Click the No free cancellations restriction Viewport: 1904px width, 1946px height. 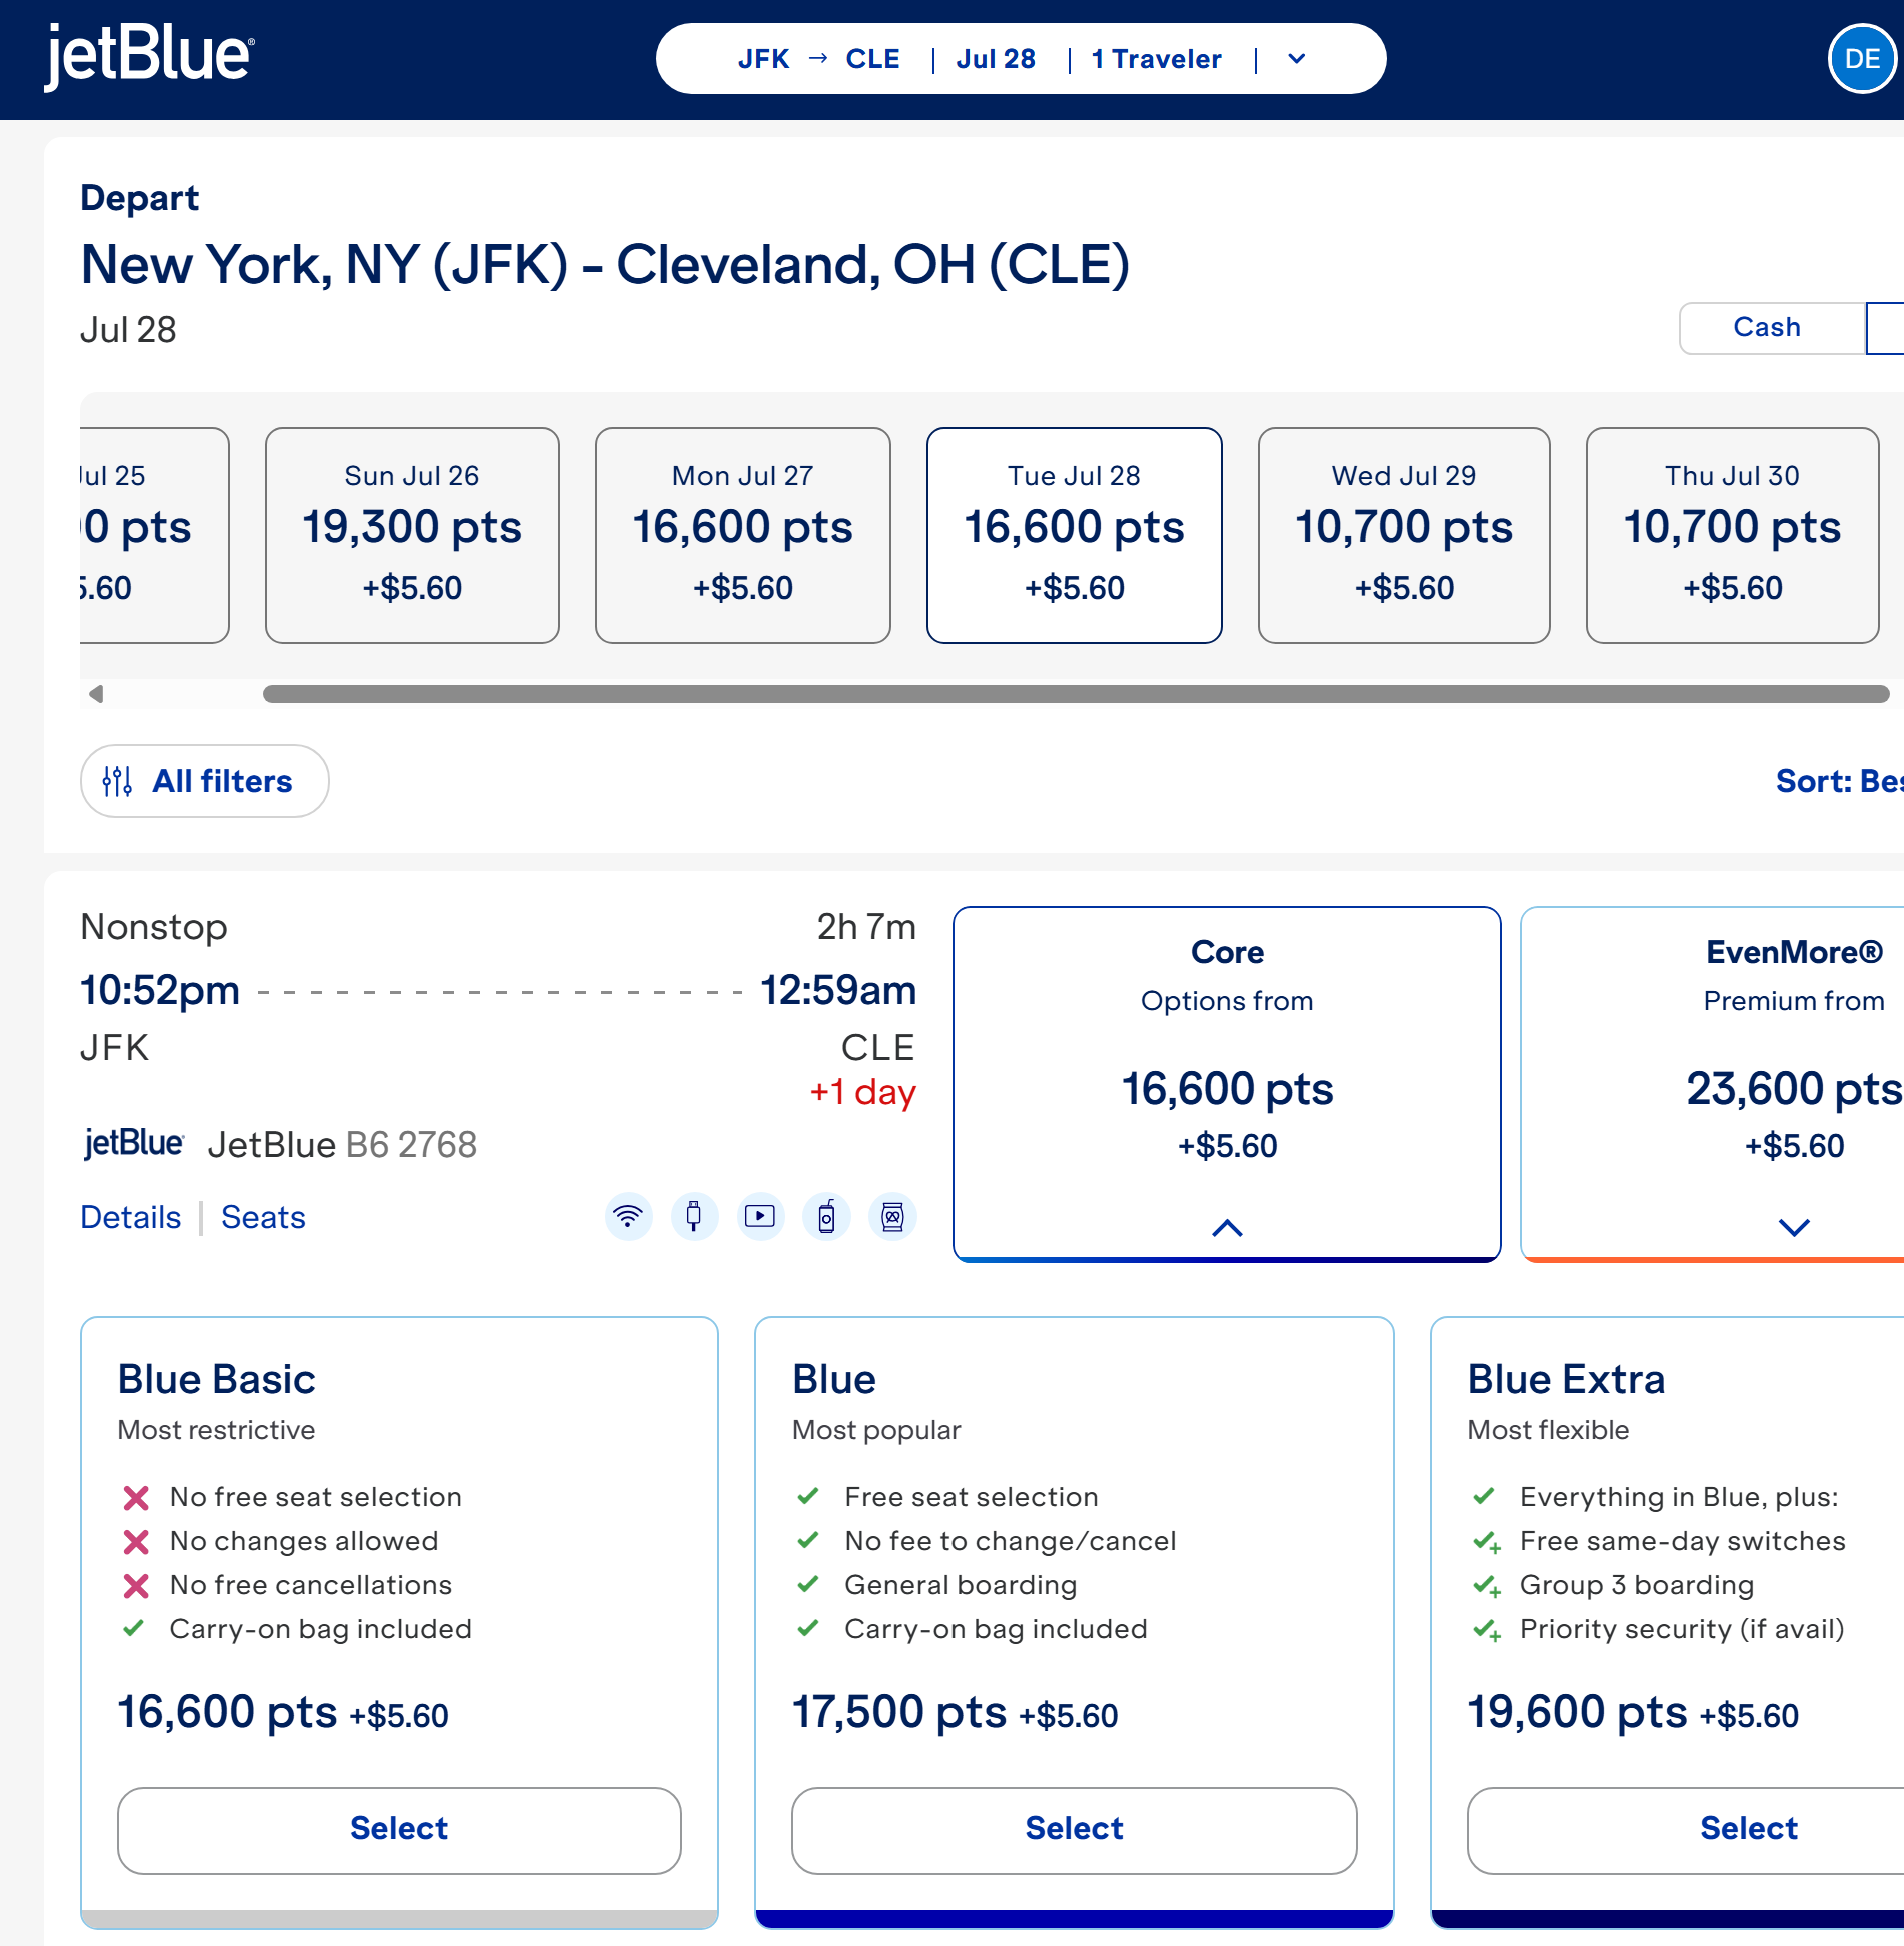(311, 1585)
